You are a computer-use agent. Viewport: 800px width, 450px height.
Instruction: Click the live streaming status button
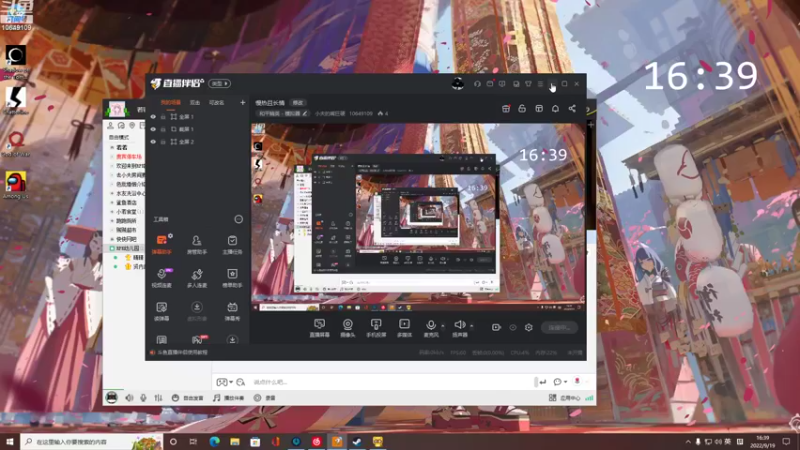coord(559,328)
